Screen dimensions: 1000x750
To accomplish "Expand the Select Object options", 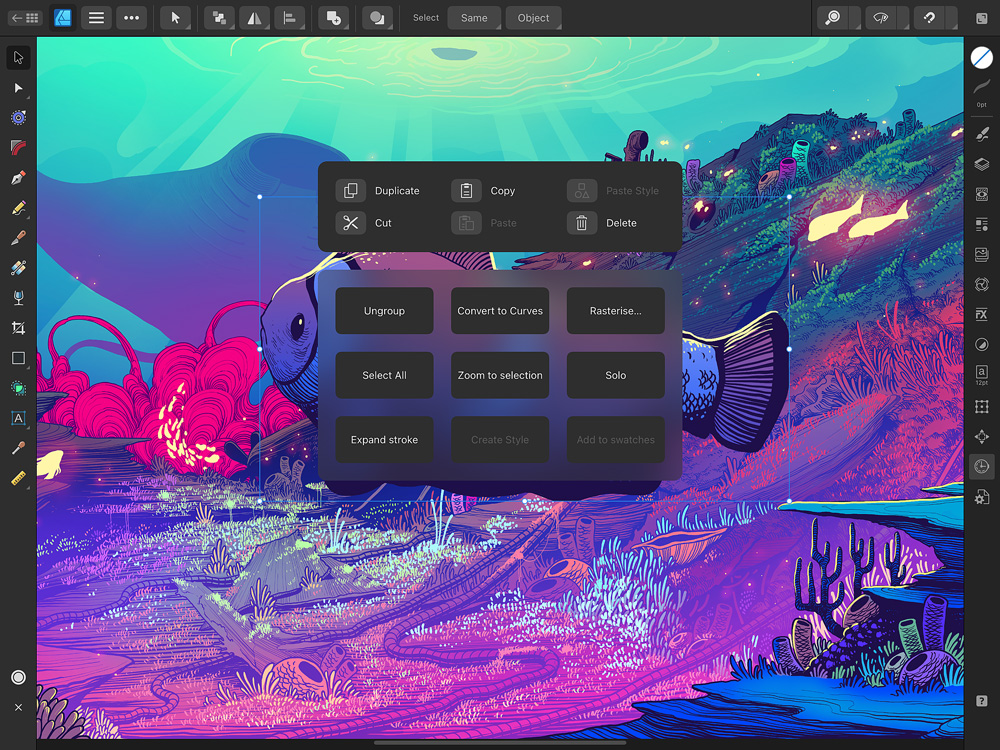I will [533, 18].
